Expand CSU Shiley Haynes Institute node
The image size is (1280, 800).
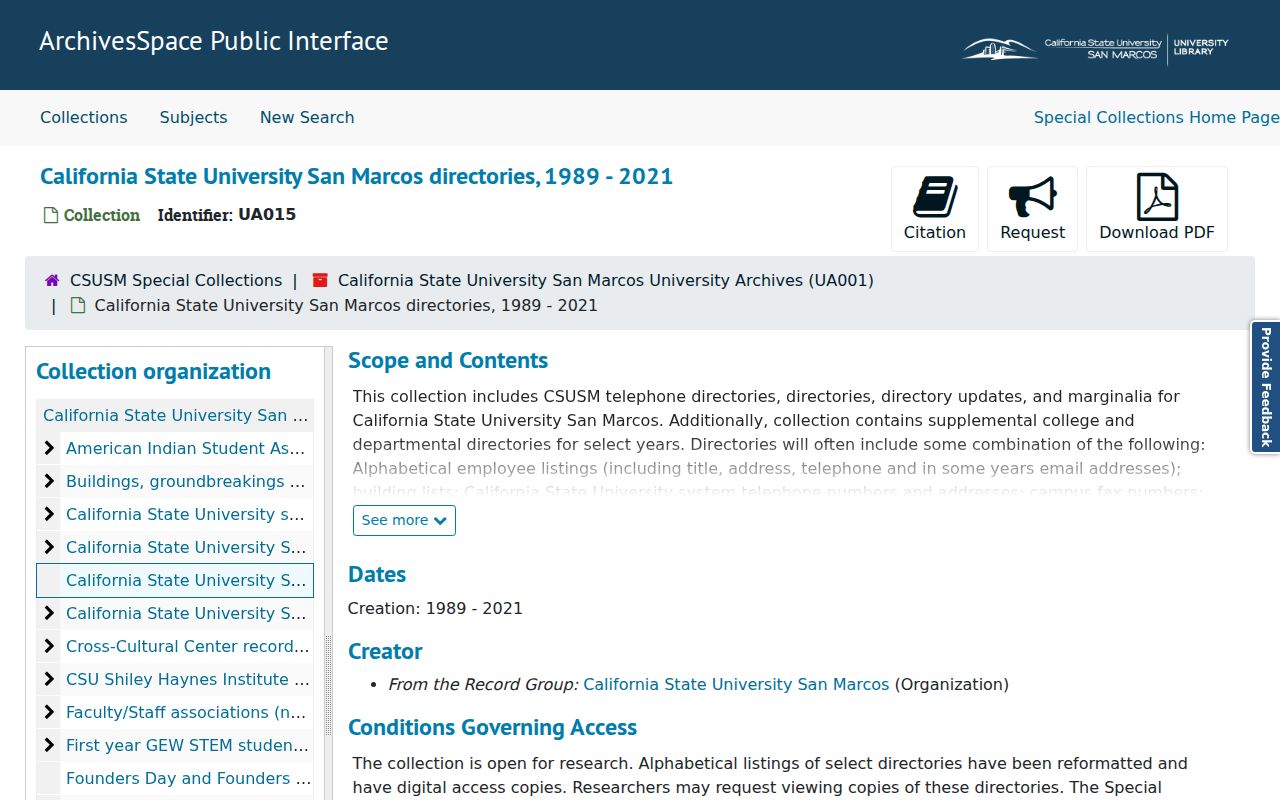(x=49, y=680)
